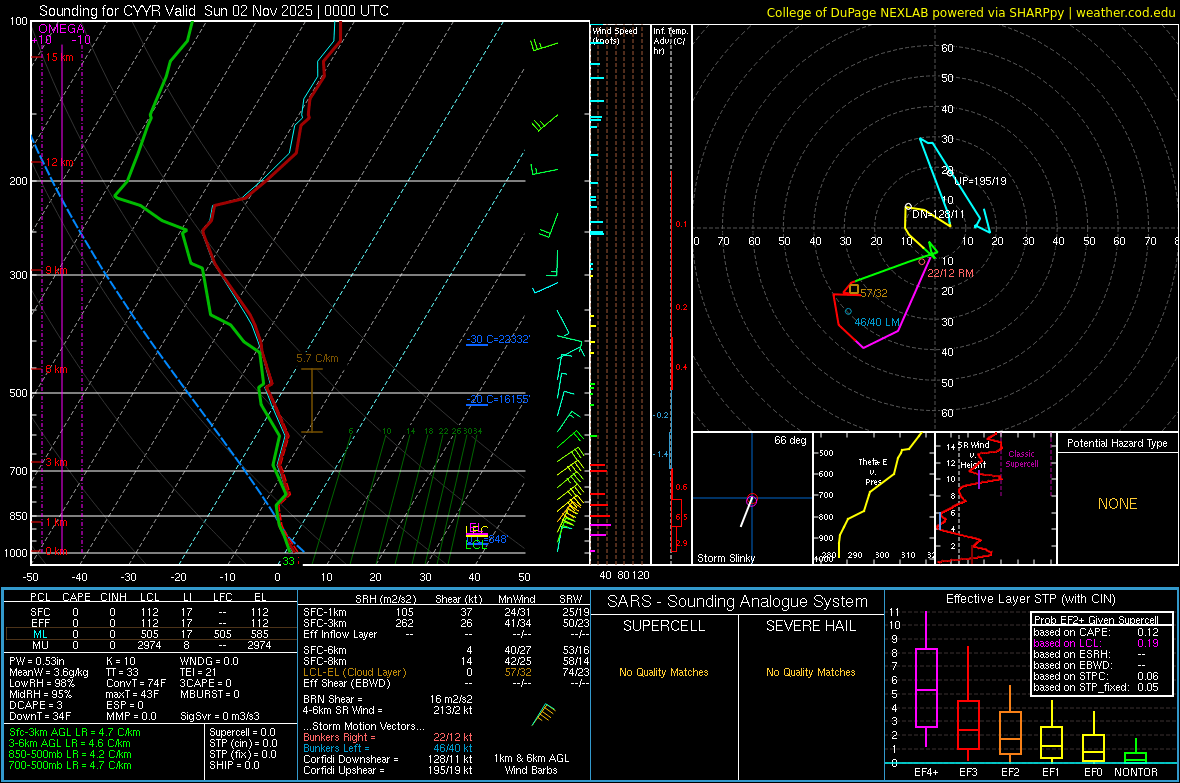The image size is (1180, 783).
Task: Click the orange square mean-wind marker on hodograph
Action: (x=854, y=289)
